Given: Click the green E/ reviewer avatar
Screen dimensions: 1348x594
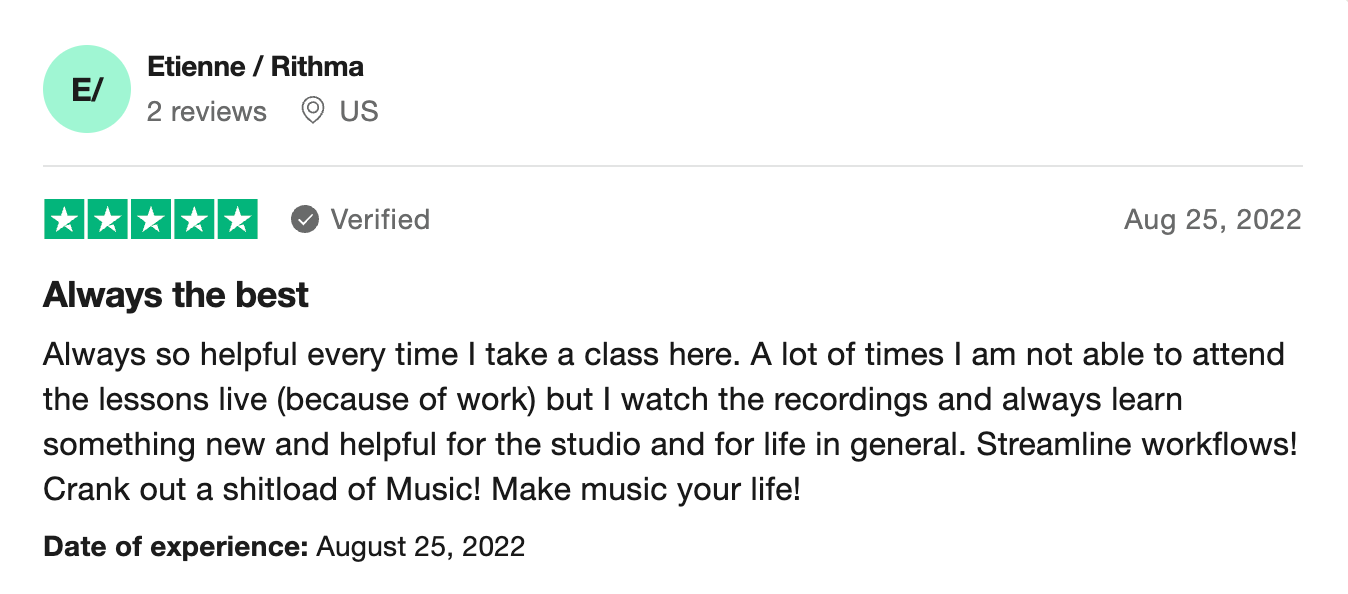Looking at the screenshot, I should click(87, 89).
